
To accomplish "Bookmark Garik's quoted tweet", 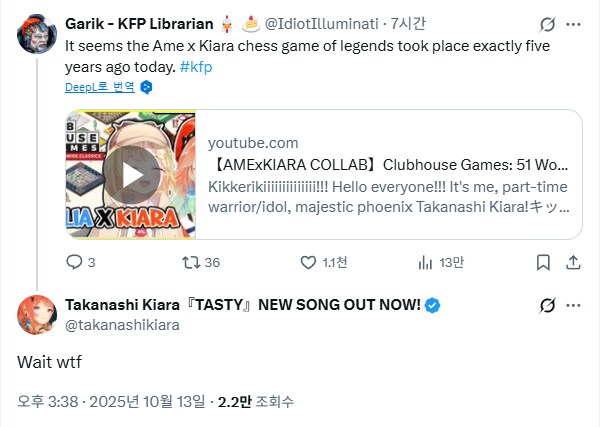I will pyautogui.click(x=541, y=262).
